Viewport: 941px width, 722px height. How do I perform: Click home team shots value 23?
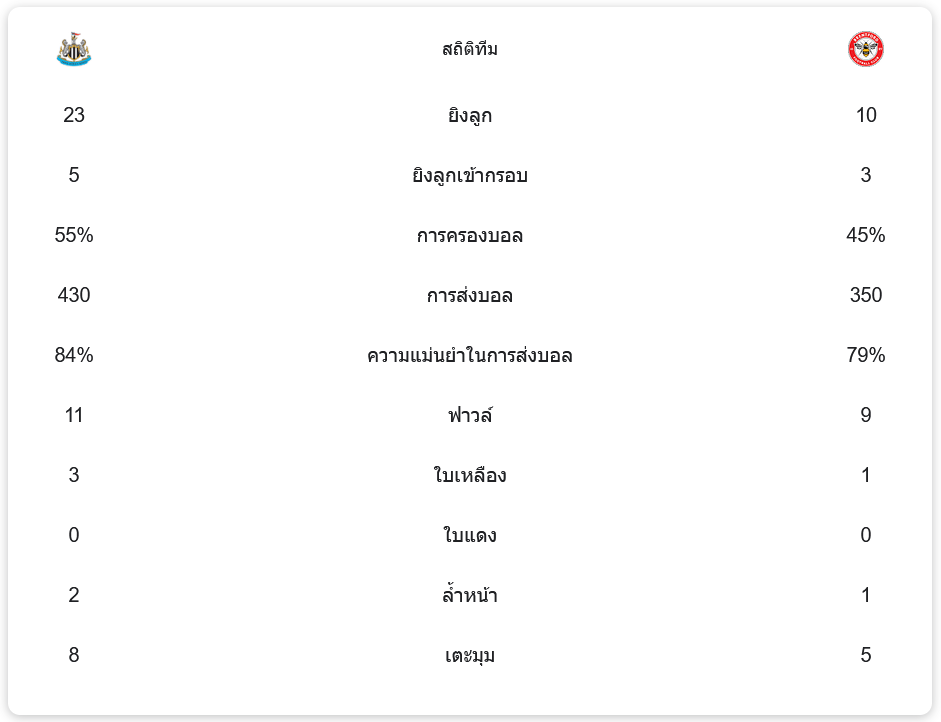(x=74, y=115)
